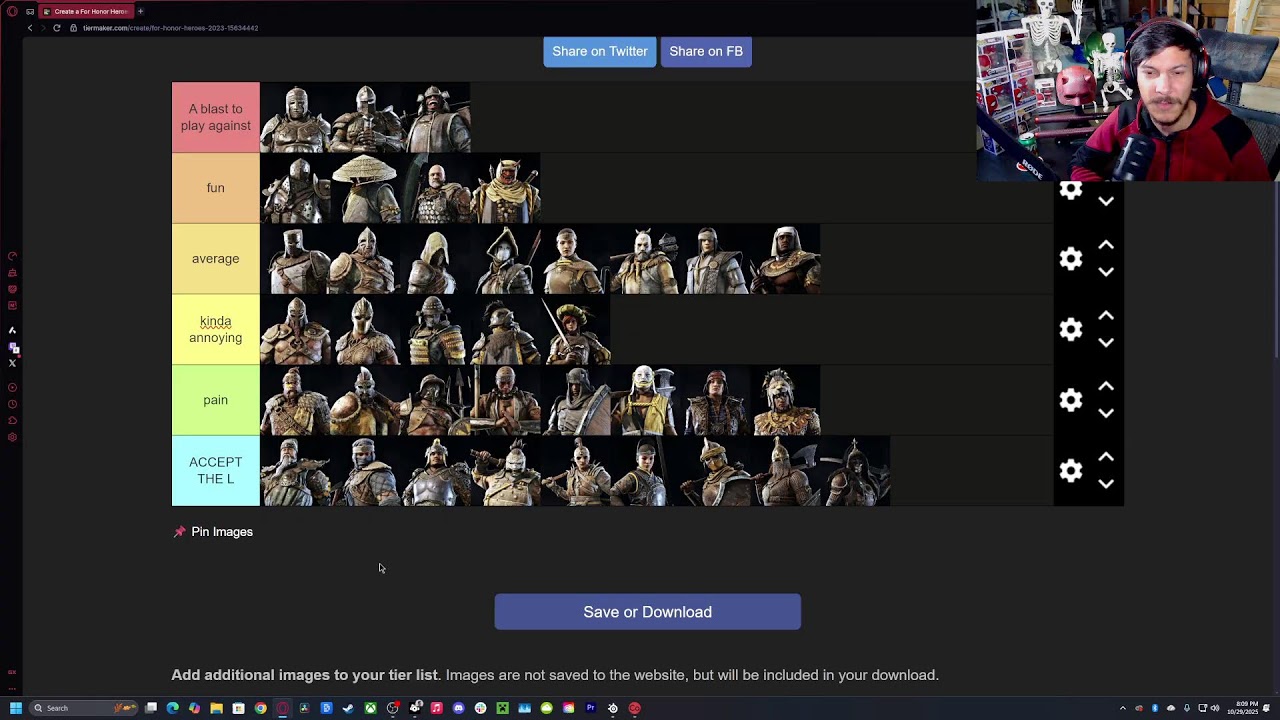1280x720 pixels.
Task: Open sidebar settings gear in Opera
Action: [12, 437]
